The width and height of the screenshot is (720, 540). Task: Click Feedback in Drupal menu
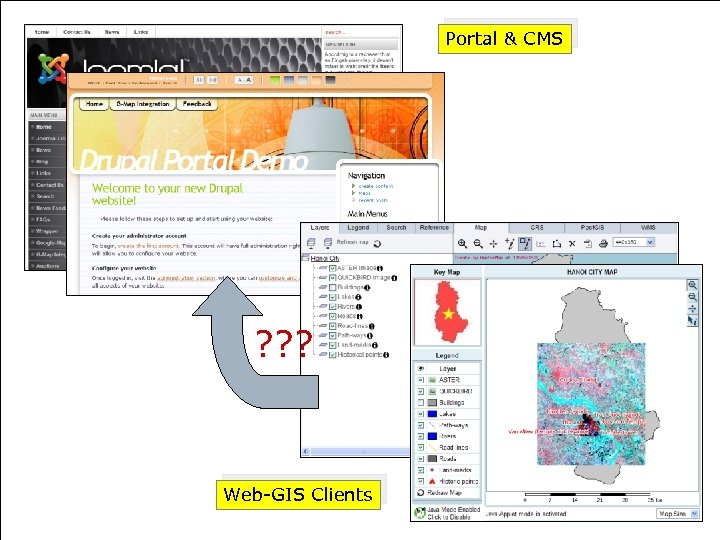[197, 104]
